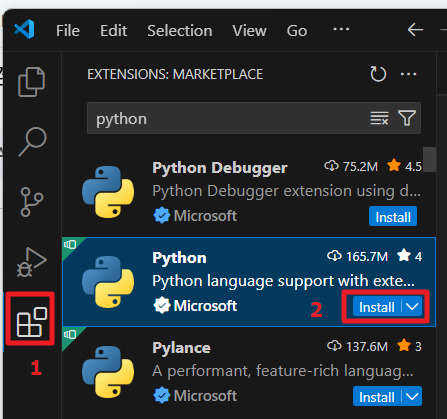Viewport: 447px width, 419px height.
Task: Click the extensions list scrollbar thumb
Action: [x=430, y=159]
